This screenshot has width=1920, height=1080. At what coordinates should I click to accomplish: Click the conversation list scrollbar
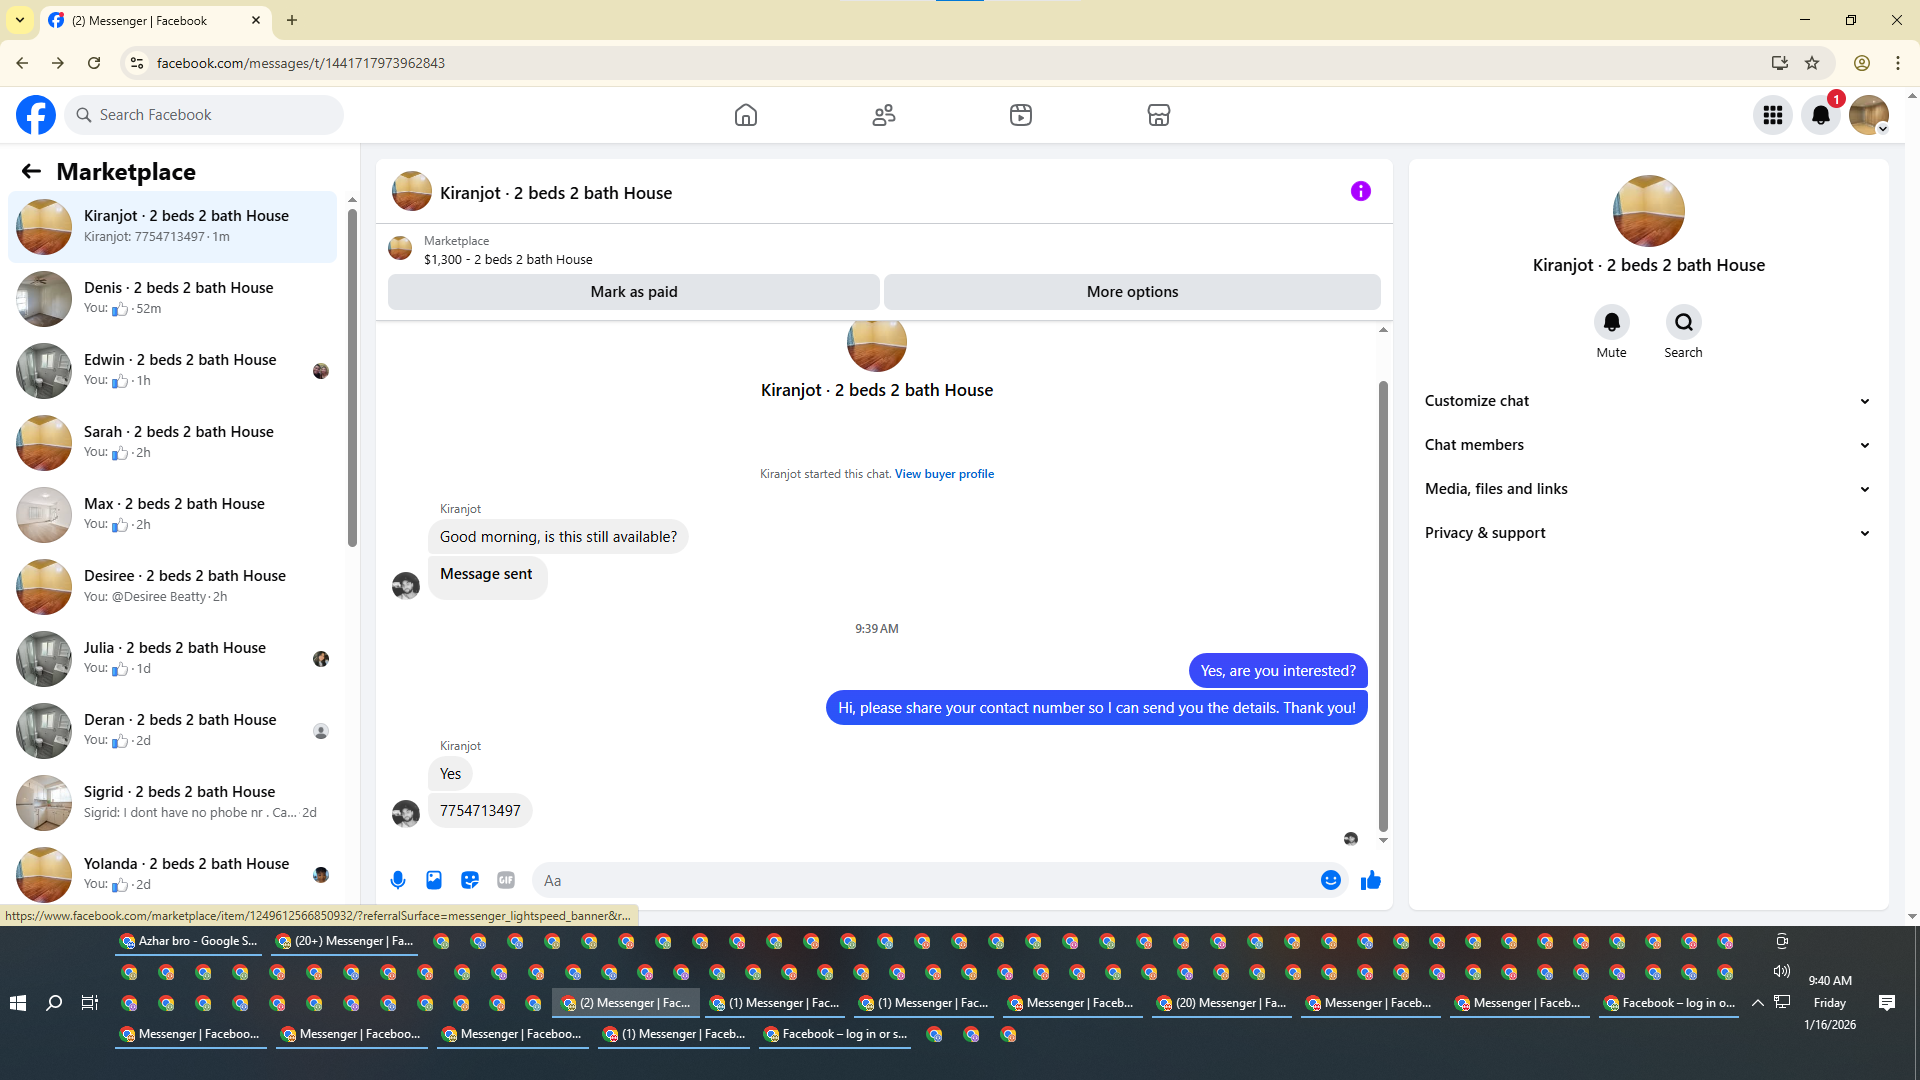(x=352, y=380)
